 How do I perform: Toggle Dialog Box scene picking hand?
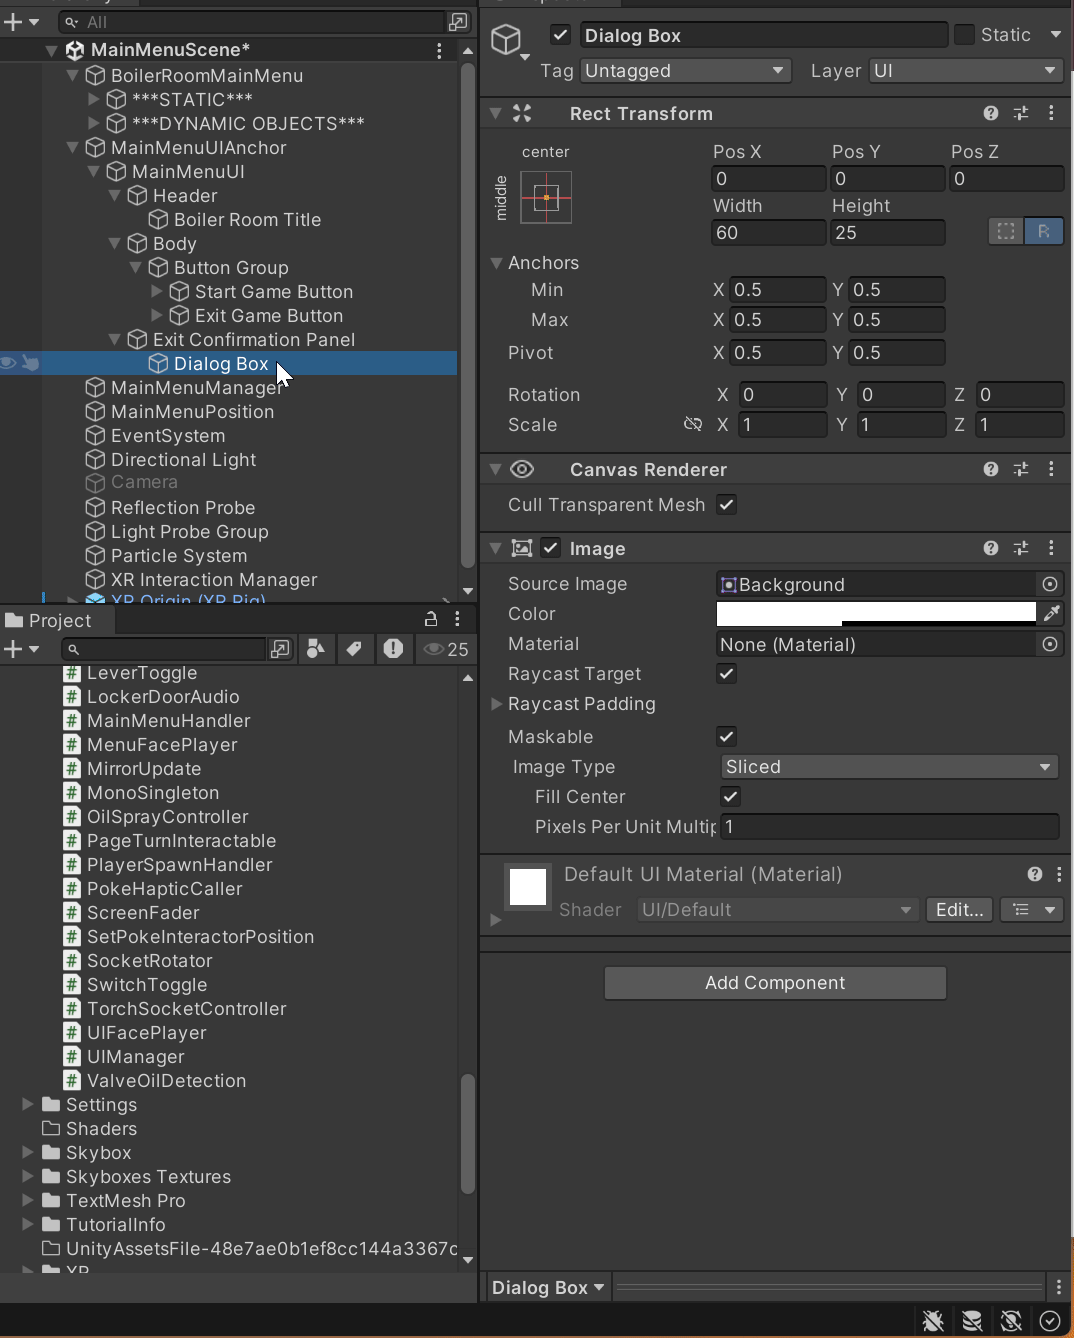coord(31,363)
